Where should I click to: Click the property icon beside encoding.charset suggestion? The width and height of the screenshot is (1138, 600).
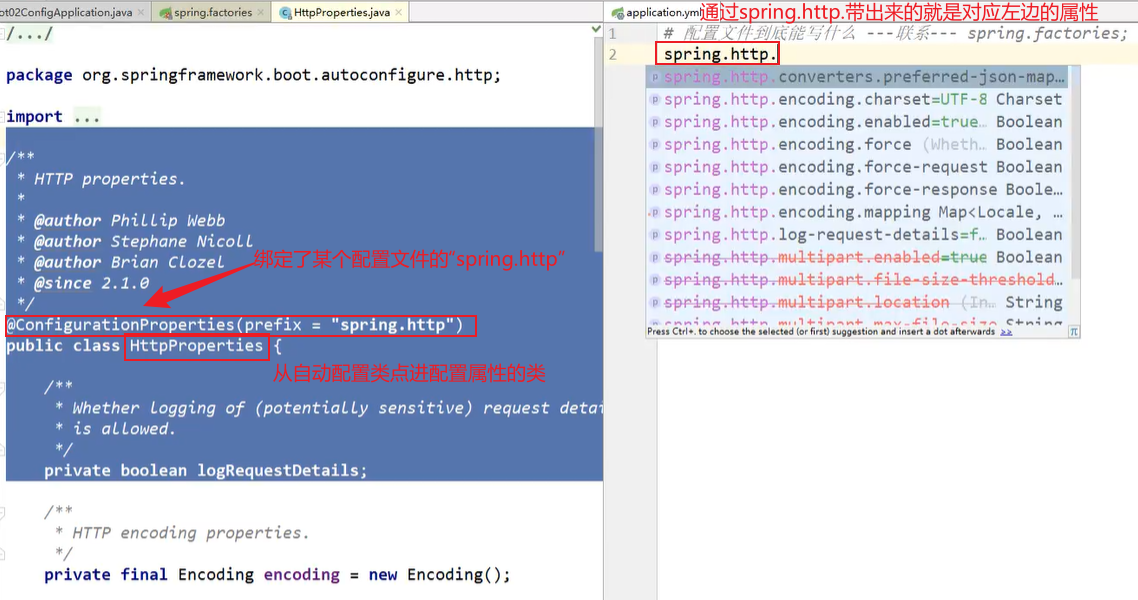coord(654,99)
